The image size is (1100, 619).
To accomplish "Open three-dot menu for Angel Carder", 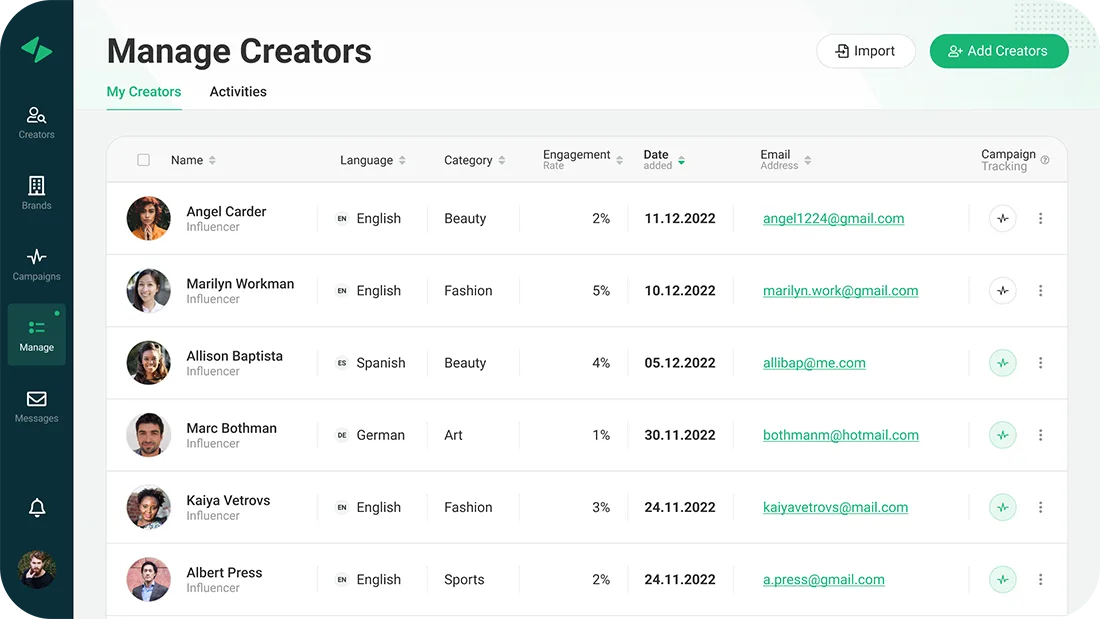I will click(1040, 219).
